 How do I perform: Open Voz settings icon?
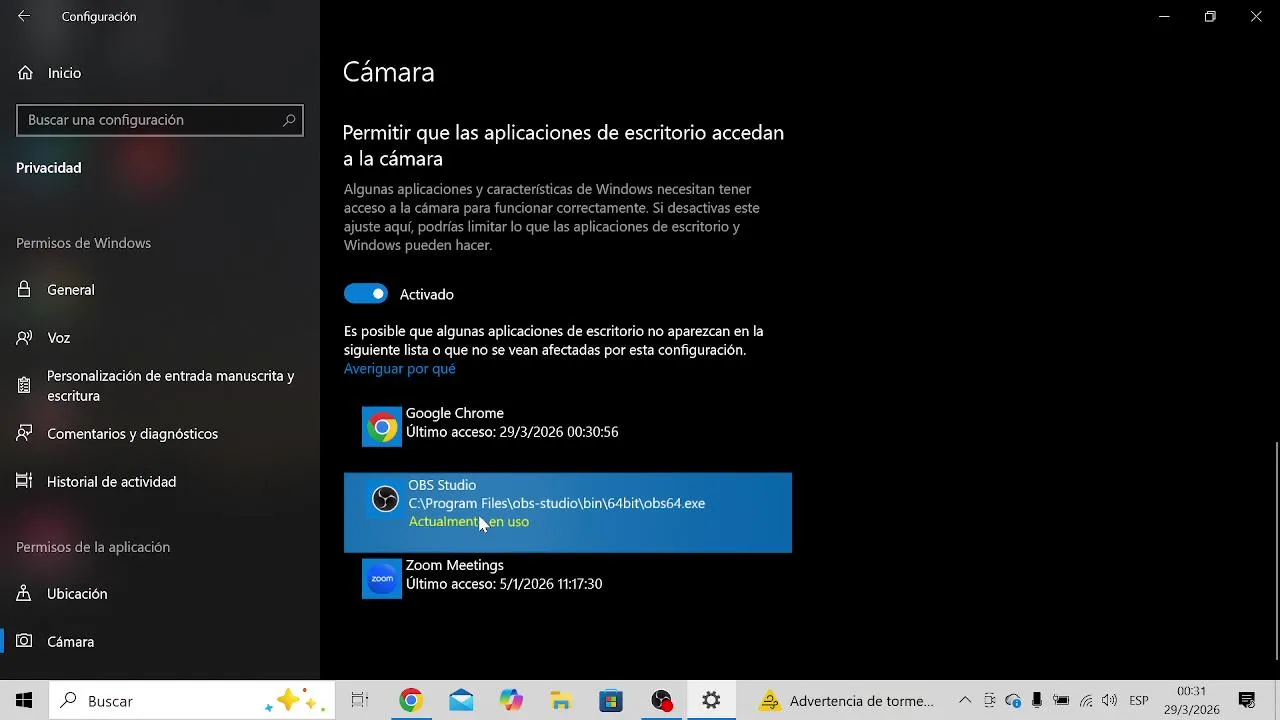(25, 338)
